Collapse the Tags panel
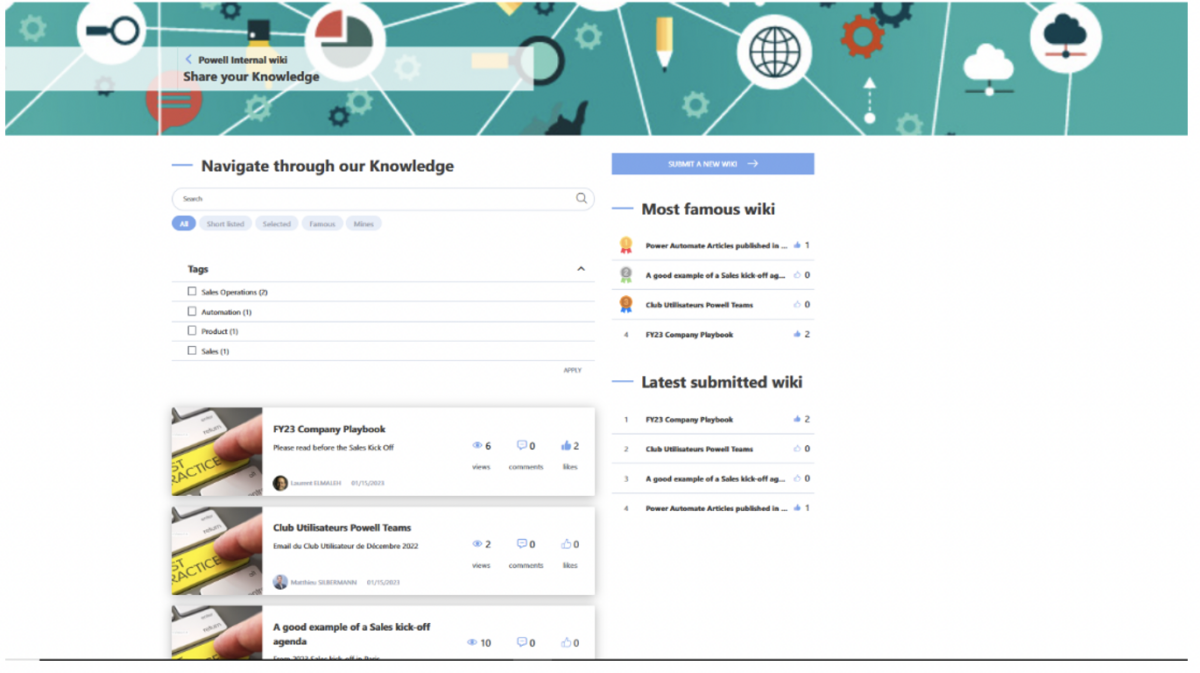Viewport: 1200px width, 673px height. pyautogui.click(x=580, y=269)
